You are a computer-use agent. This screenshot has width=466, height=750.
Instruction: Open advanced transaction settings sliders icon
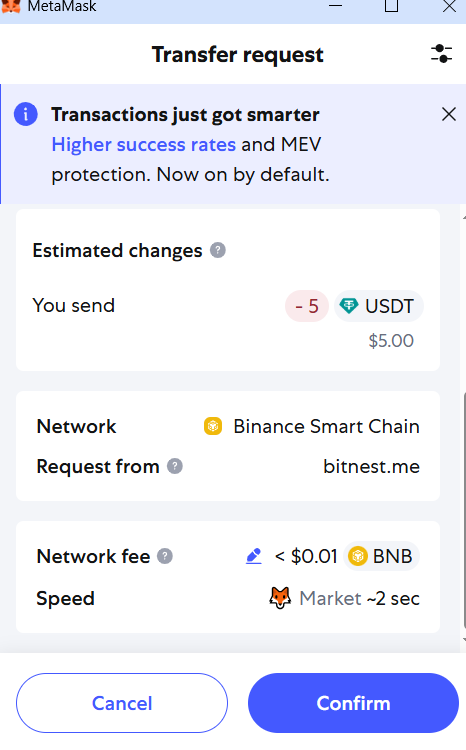pyautogui.click(x=441, y=54)
